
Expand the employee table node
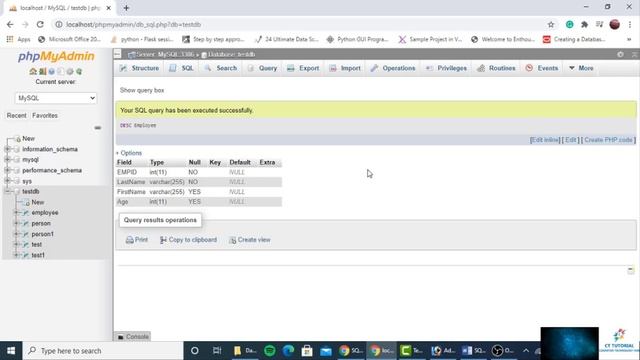pyautogui.click(x=17, y=213)
